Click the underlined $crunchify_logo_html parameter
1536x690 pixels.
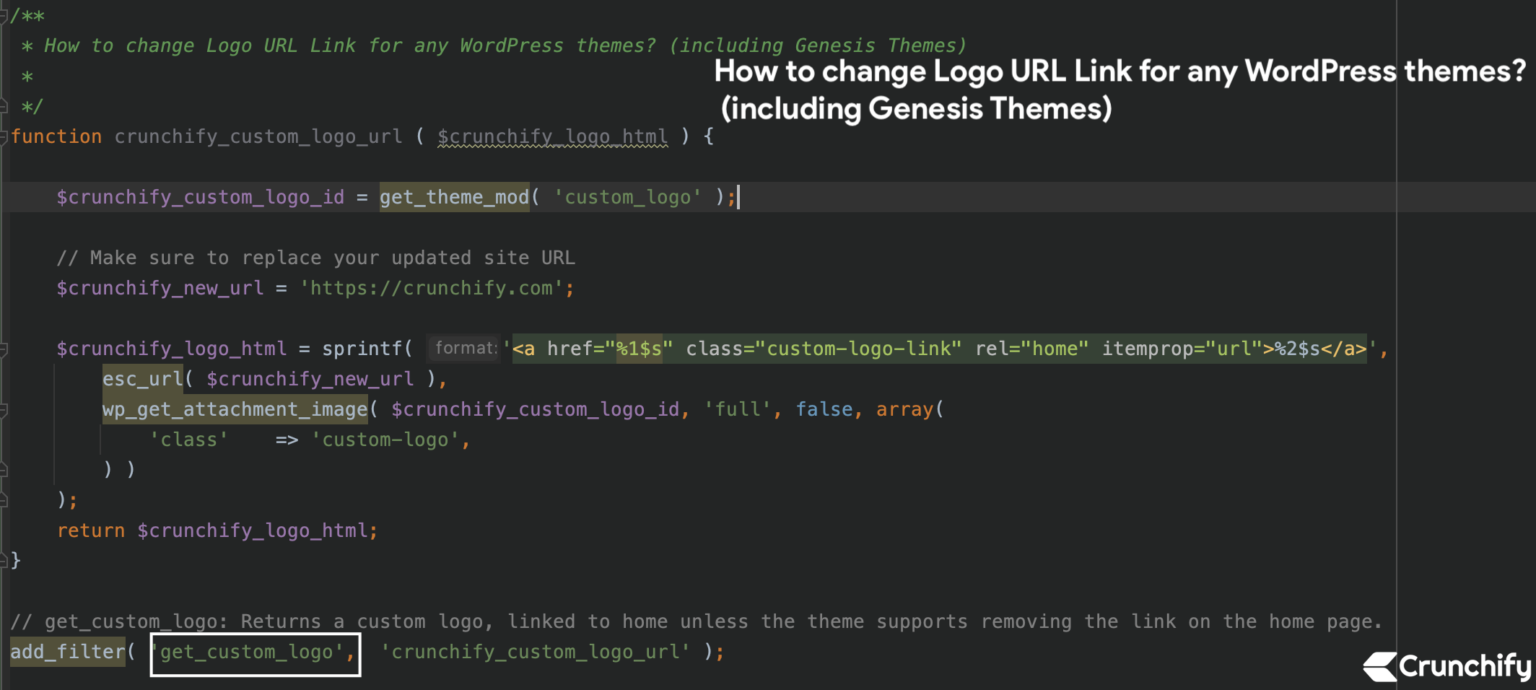pos(552,136)
